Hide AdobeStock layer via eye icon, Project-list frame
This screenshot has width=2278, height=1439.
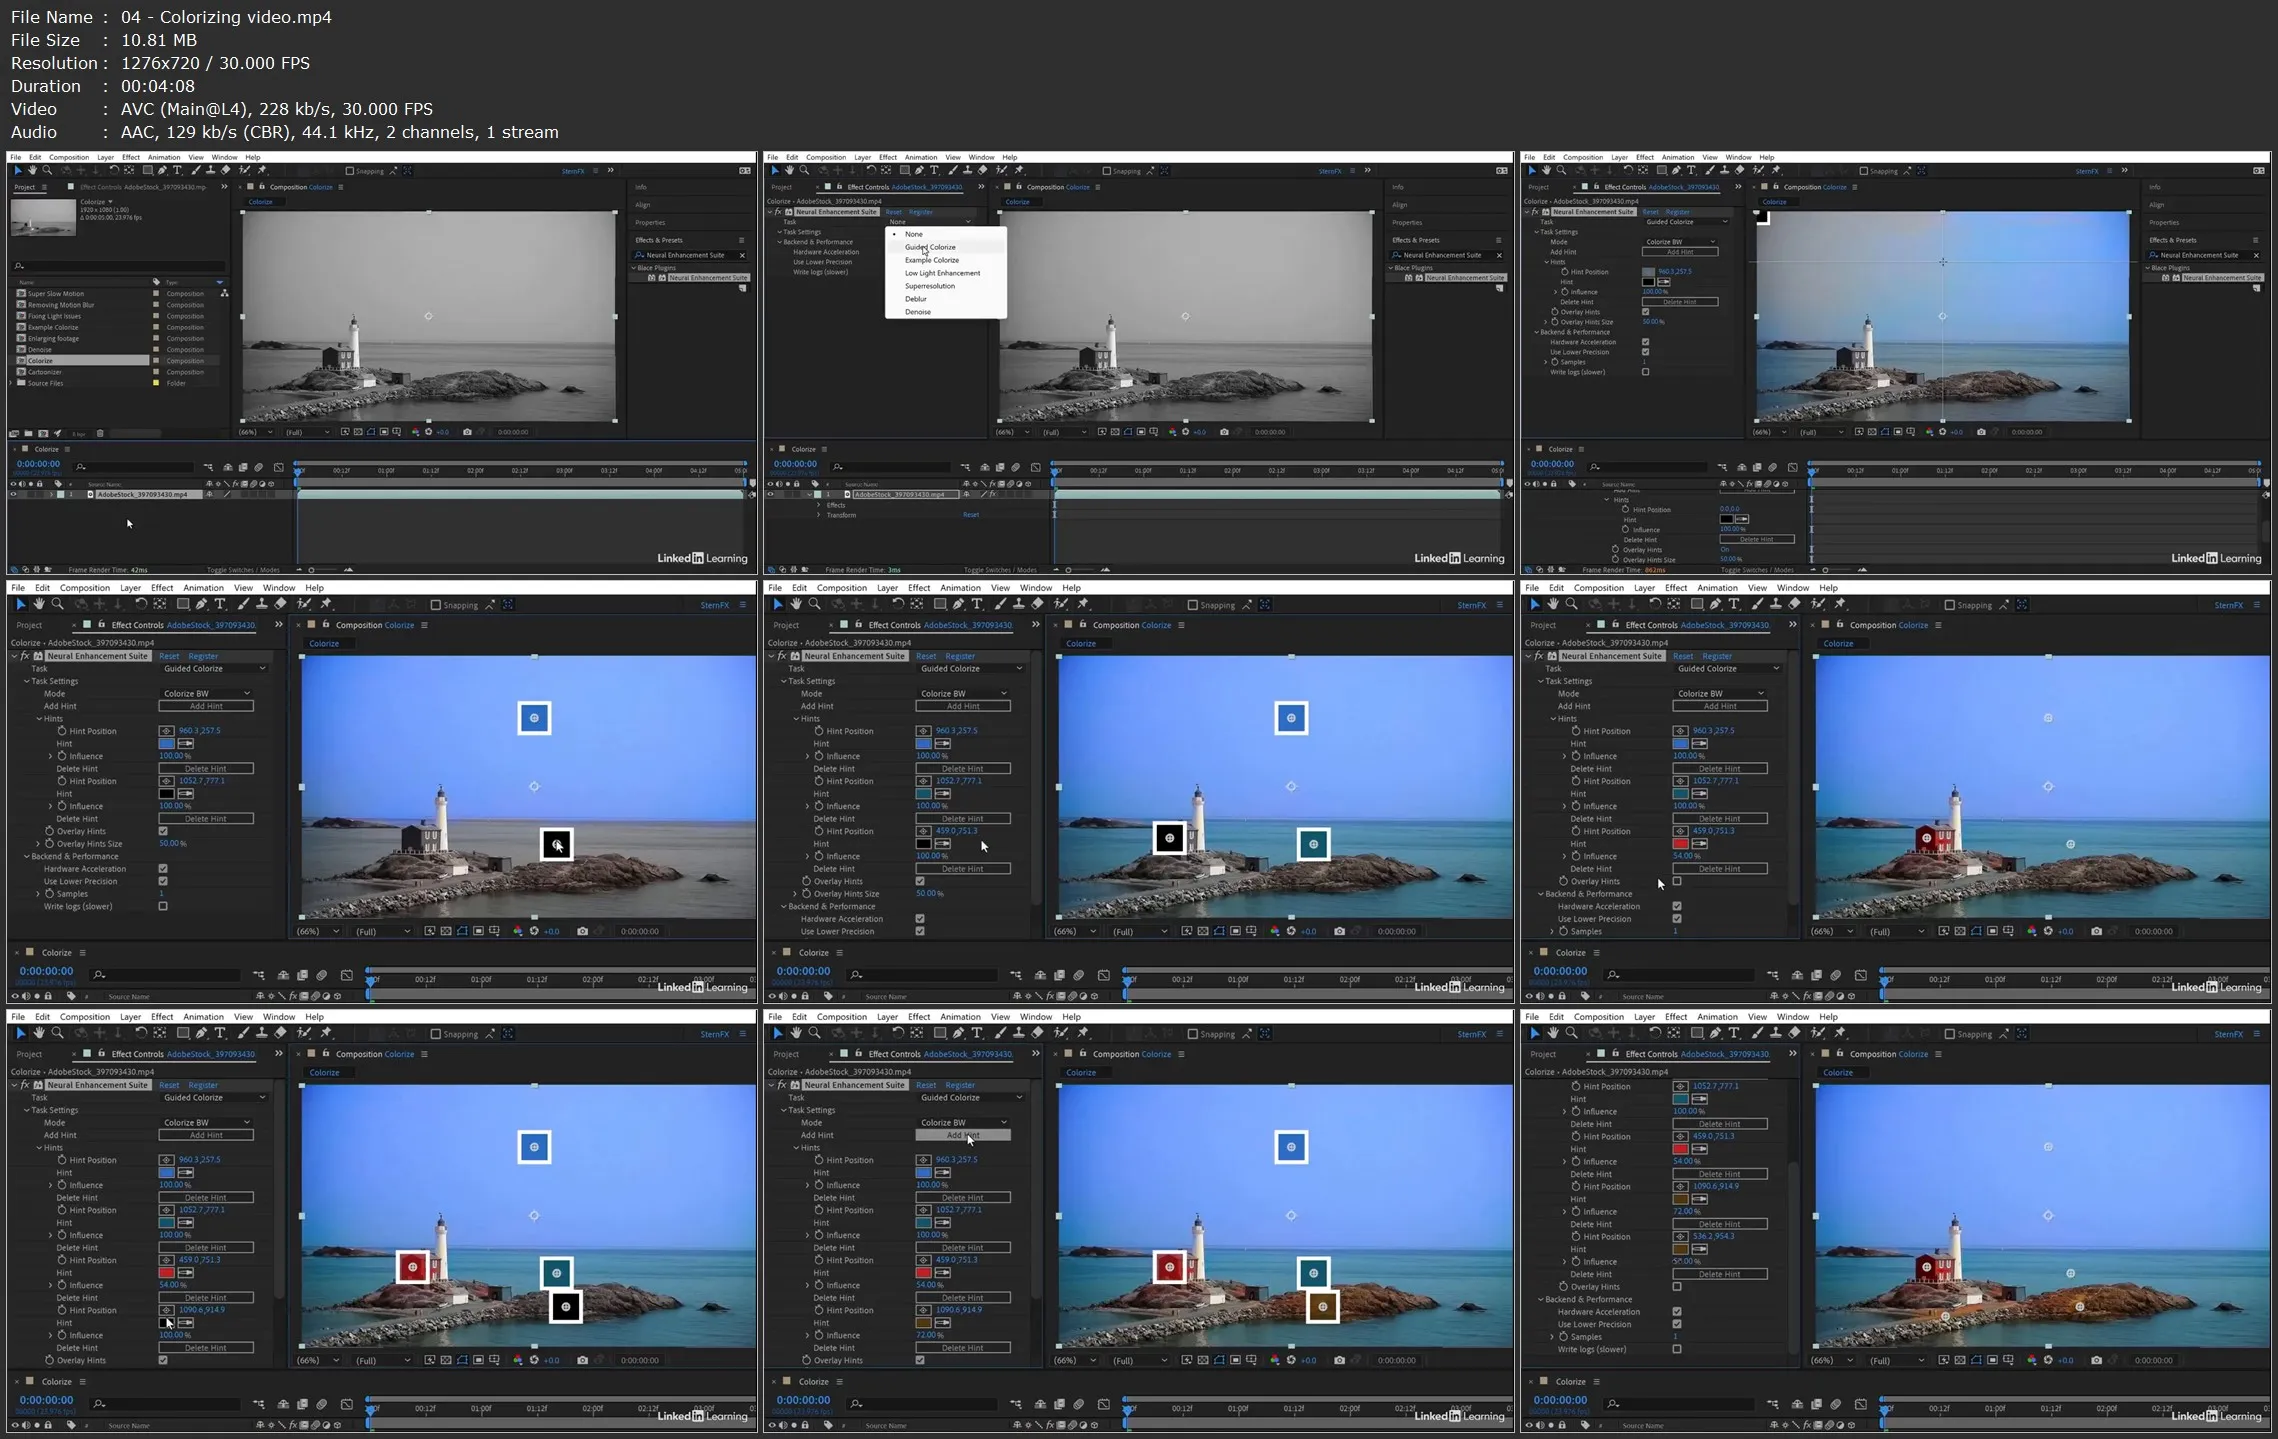(x=13, y=495)
